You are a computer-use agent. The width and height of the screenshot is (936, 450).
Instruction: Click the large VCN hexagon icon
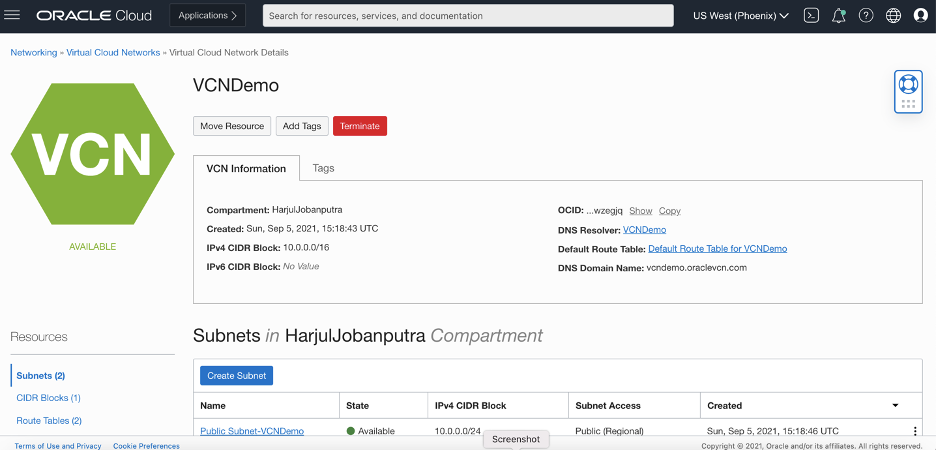click(x=93, y=154)
